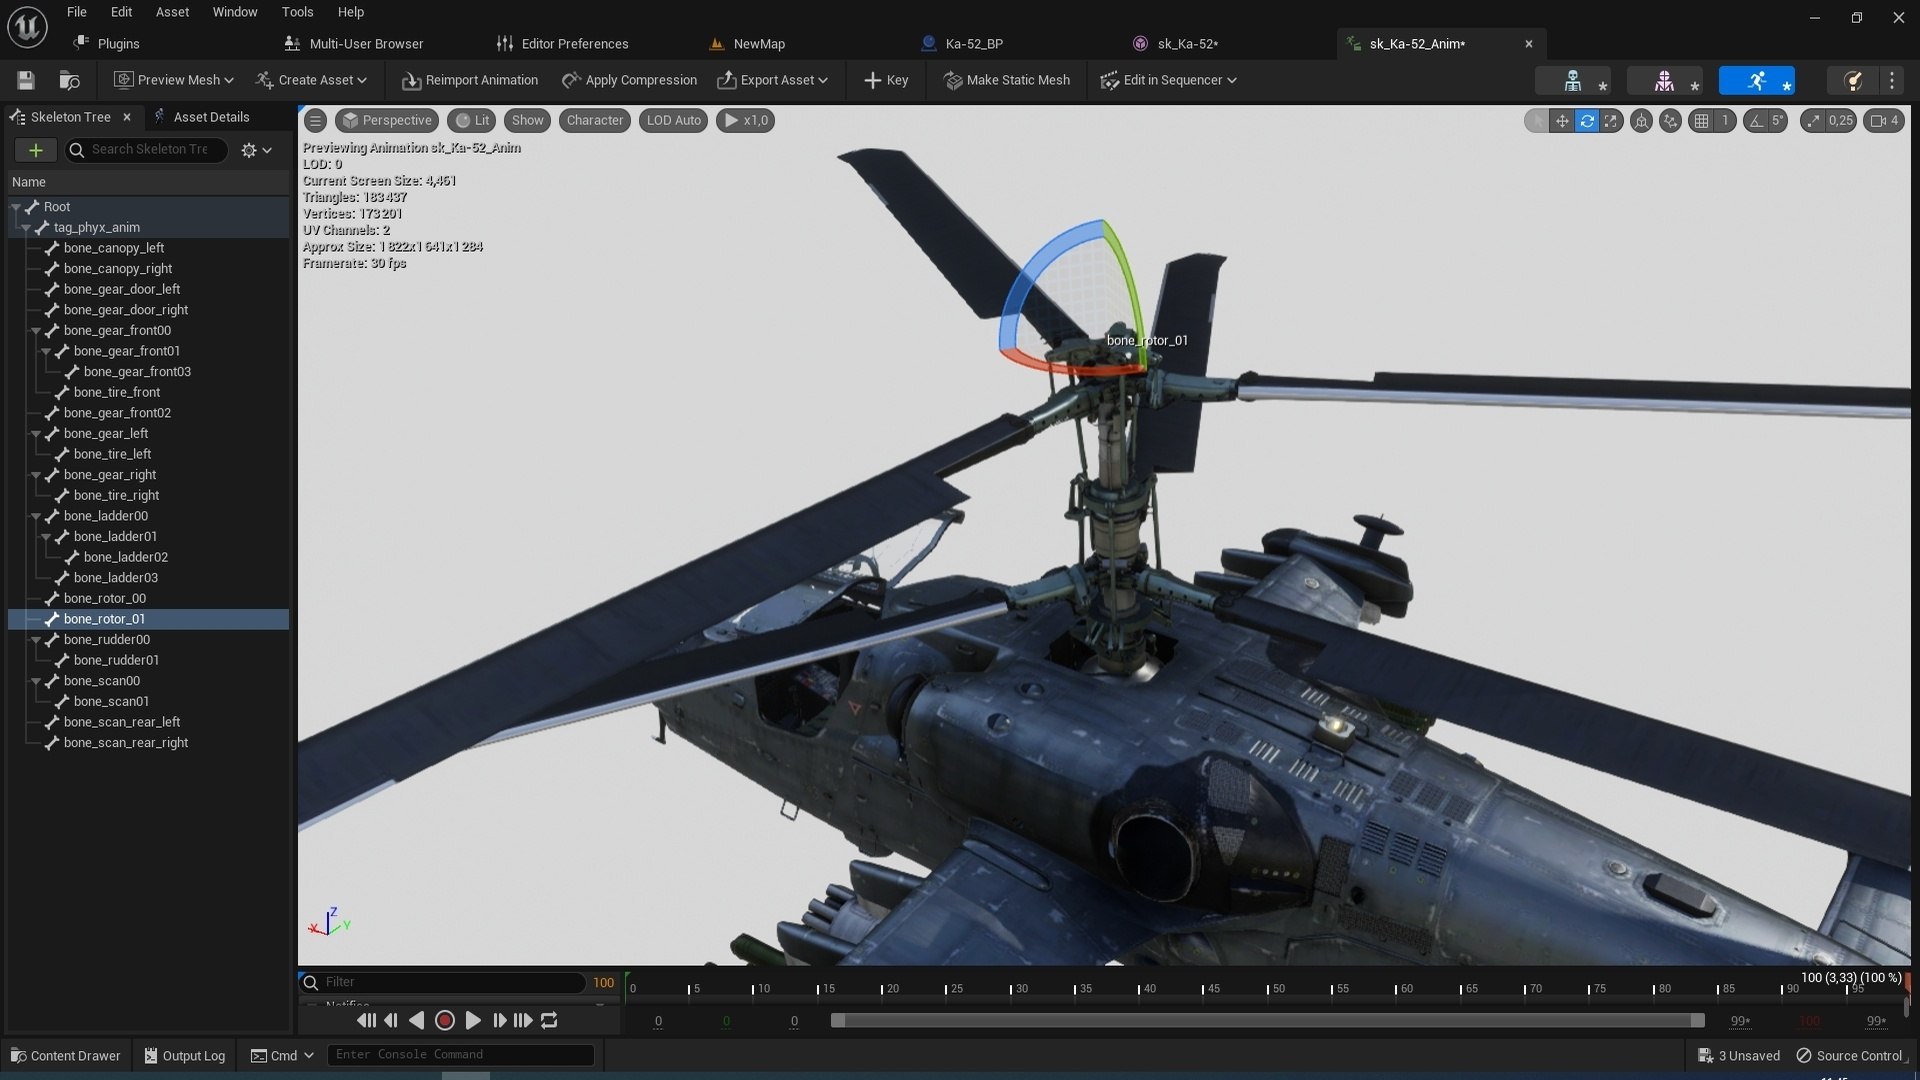
Task: Play the animation forward
Action: (x=473, y=1020)
